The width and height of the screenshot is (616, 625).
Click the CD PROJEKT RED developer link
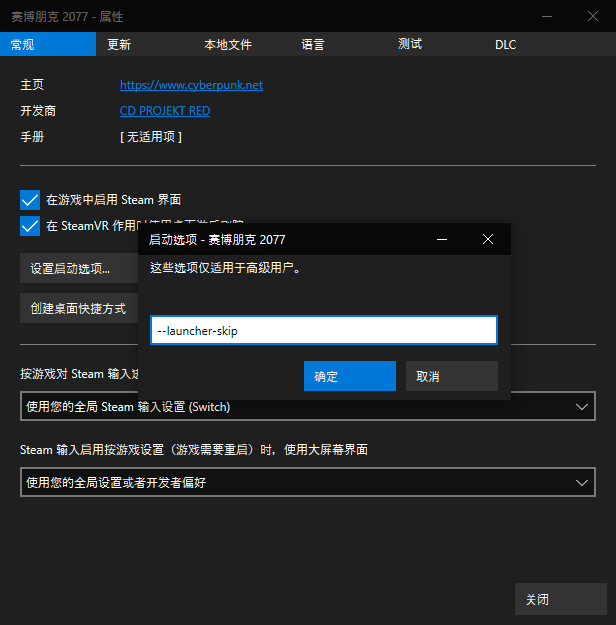pyautogui.click(x=165, y=111)
